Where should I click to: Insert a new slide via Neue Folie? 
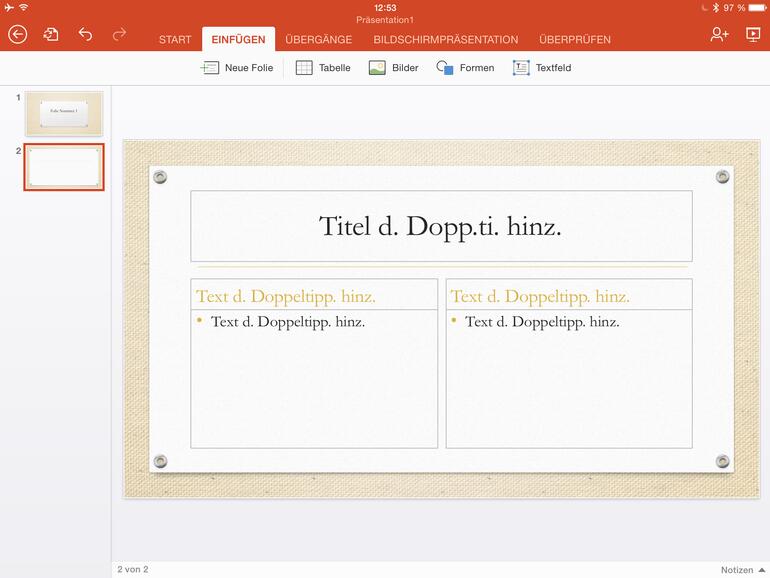tap(237, 68)
